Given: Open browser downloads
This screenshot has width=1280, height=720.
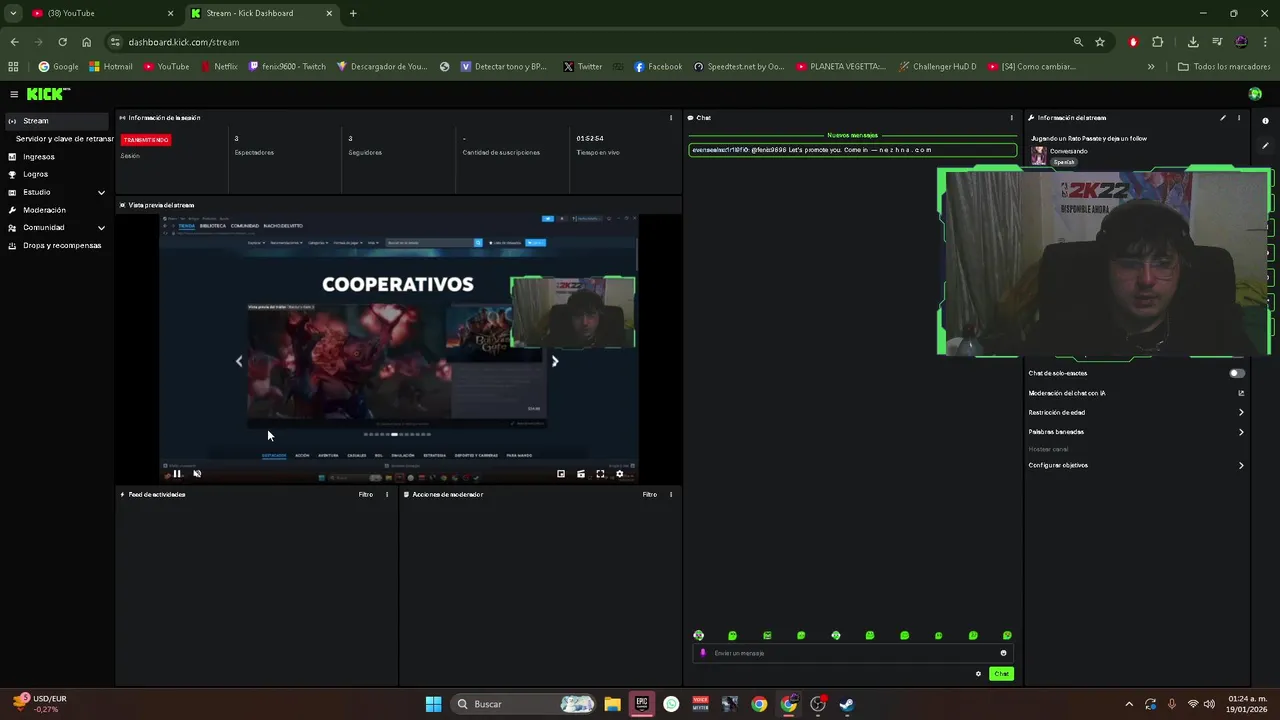Looking at the screenshot, I should click(x=1193, y=42).
